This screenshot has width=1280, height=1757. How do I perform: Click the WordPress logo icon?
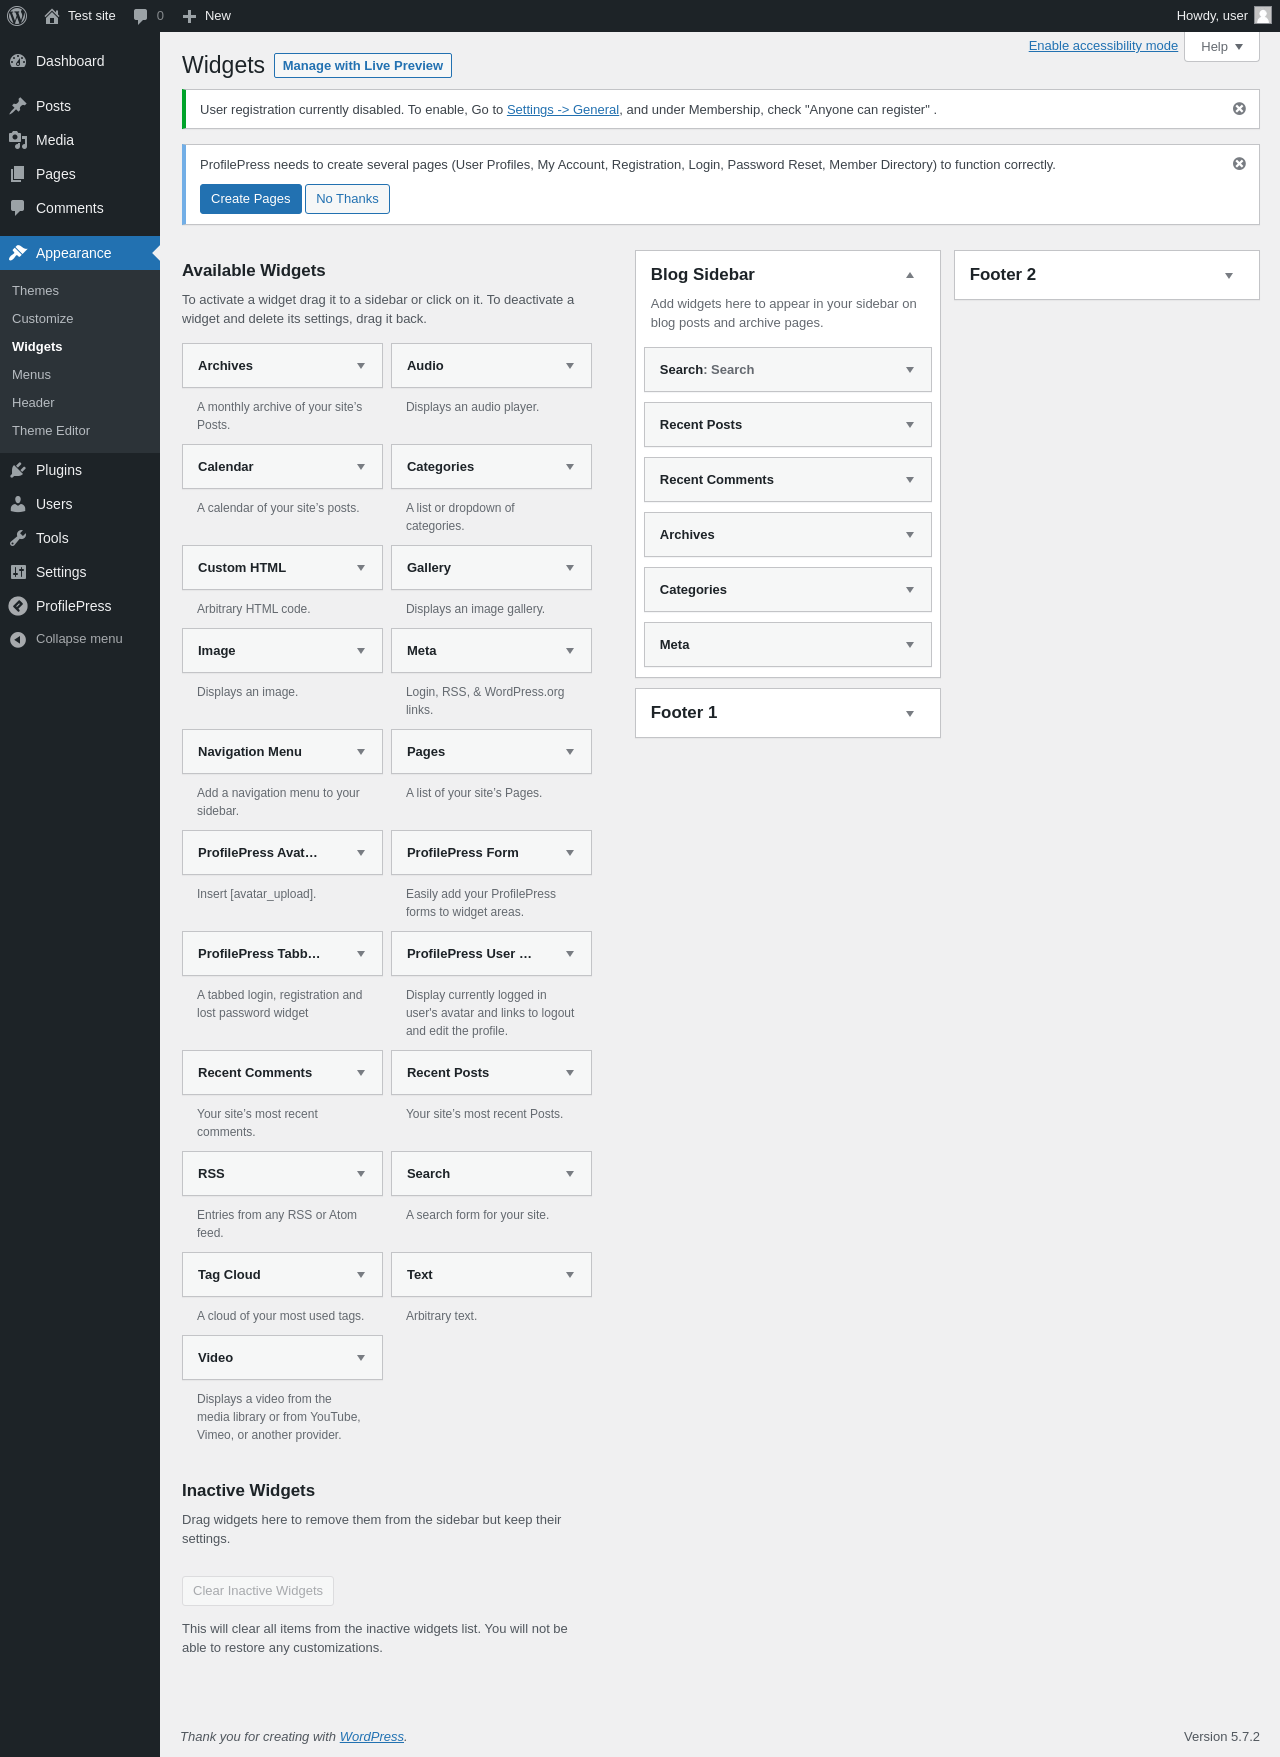17,16
